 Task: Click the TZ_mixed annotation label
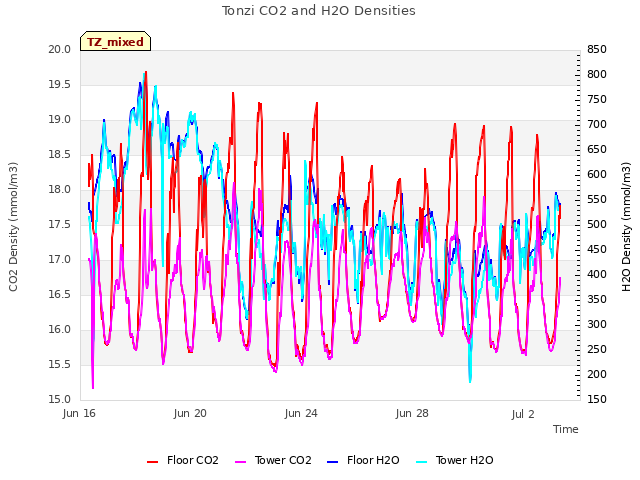tap(116, 42)
